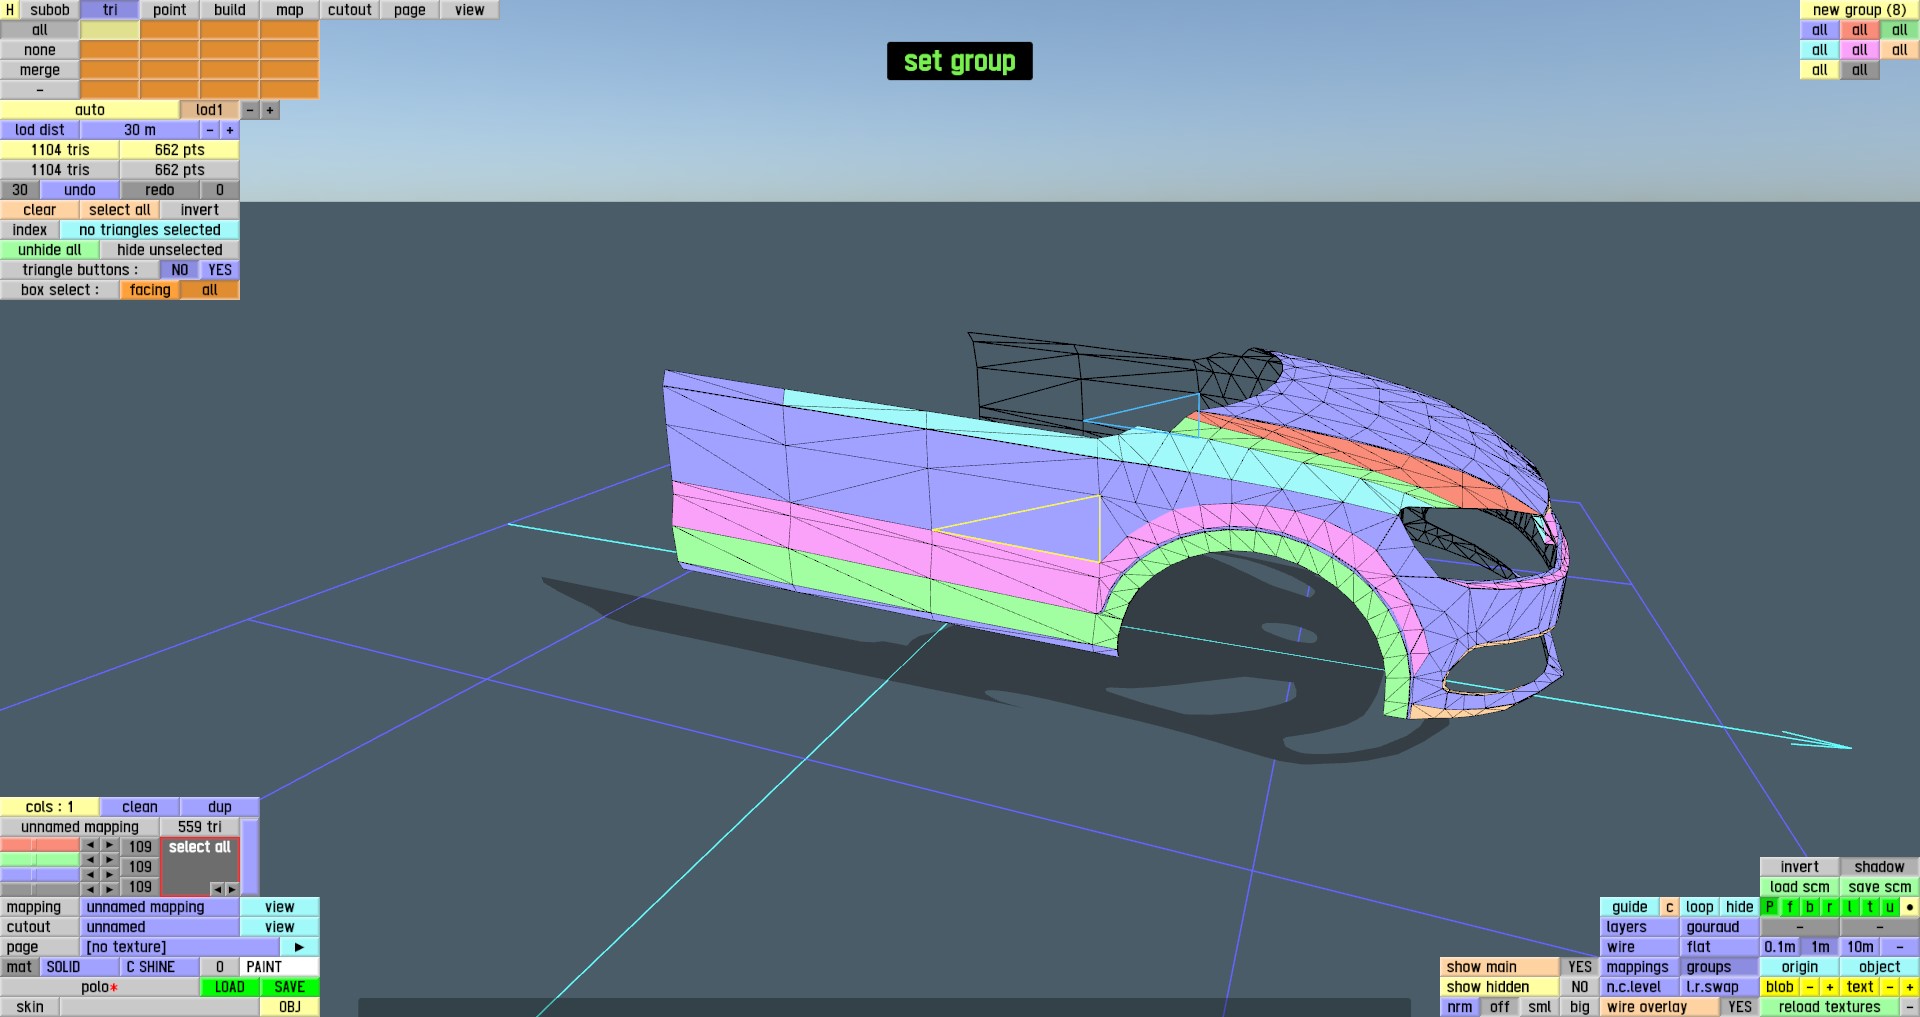Screen dimensions: 1920x1017
Task: Click the '559 tri' count label
Action: pyautogui.click(x=200, y=827)
